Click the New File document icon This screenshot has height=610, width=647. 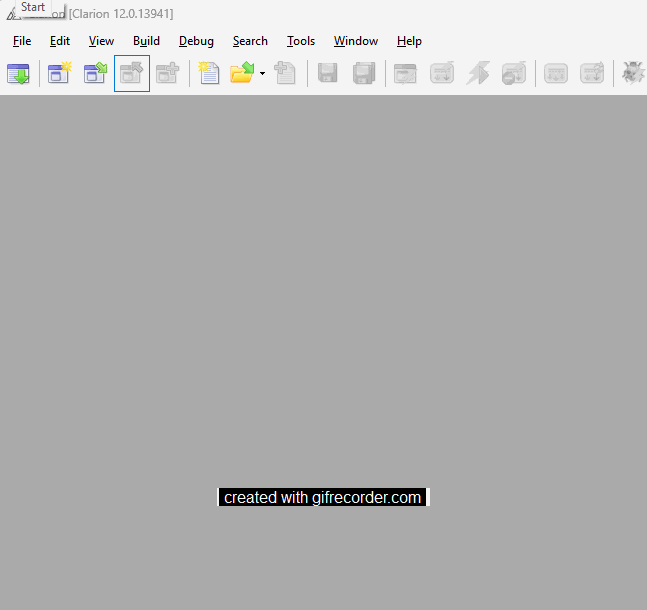pyautogui.click(x=209, y=73)
